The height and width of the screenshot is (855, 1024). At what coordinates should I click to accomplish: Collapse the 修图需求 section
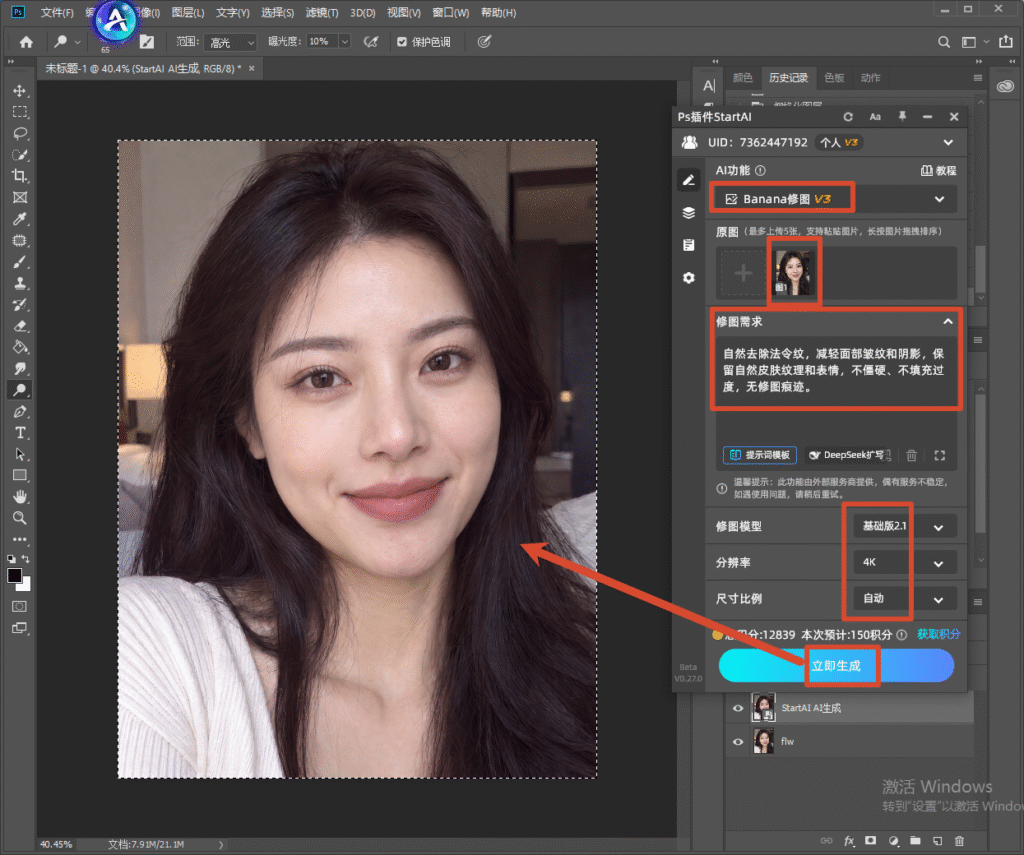[x=948, y=321]
